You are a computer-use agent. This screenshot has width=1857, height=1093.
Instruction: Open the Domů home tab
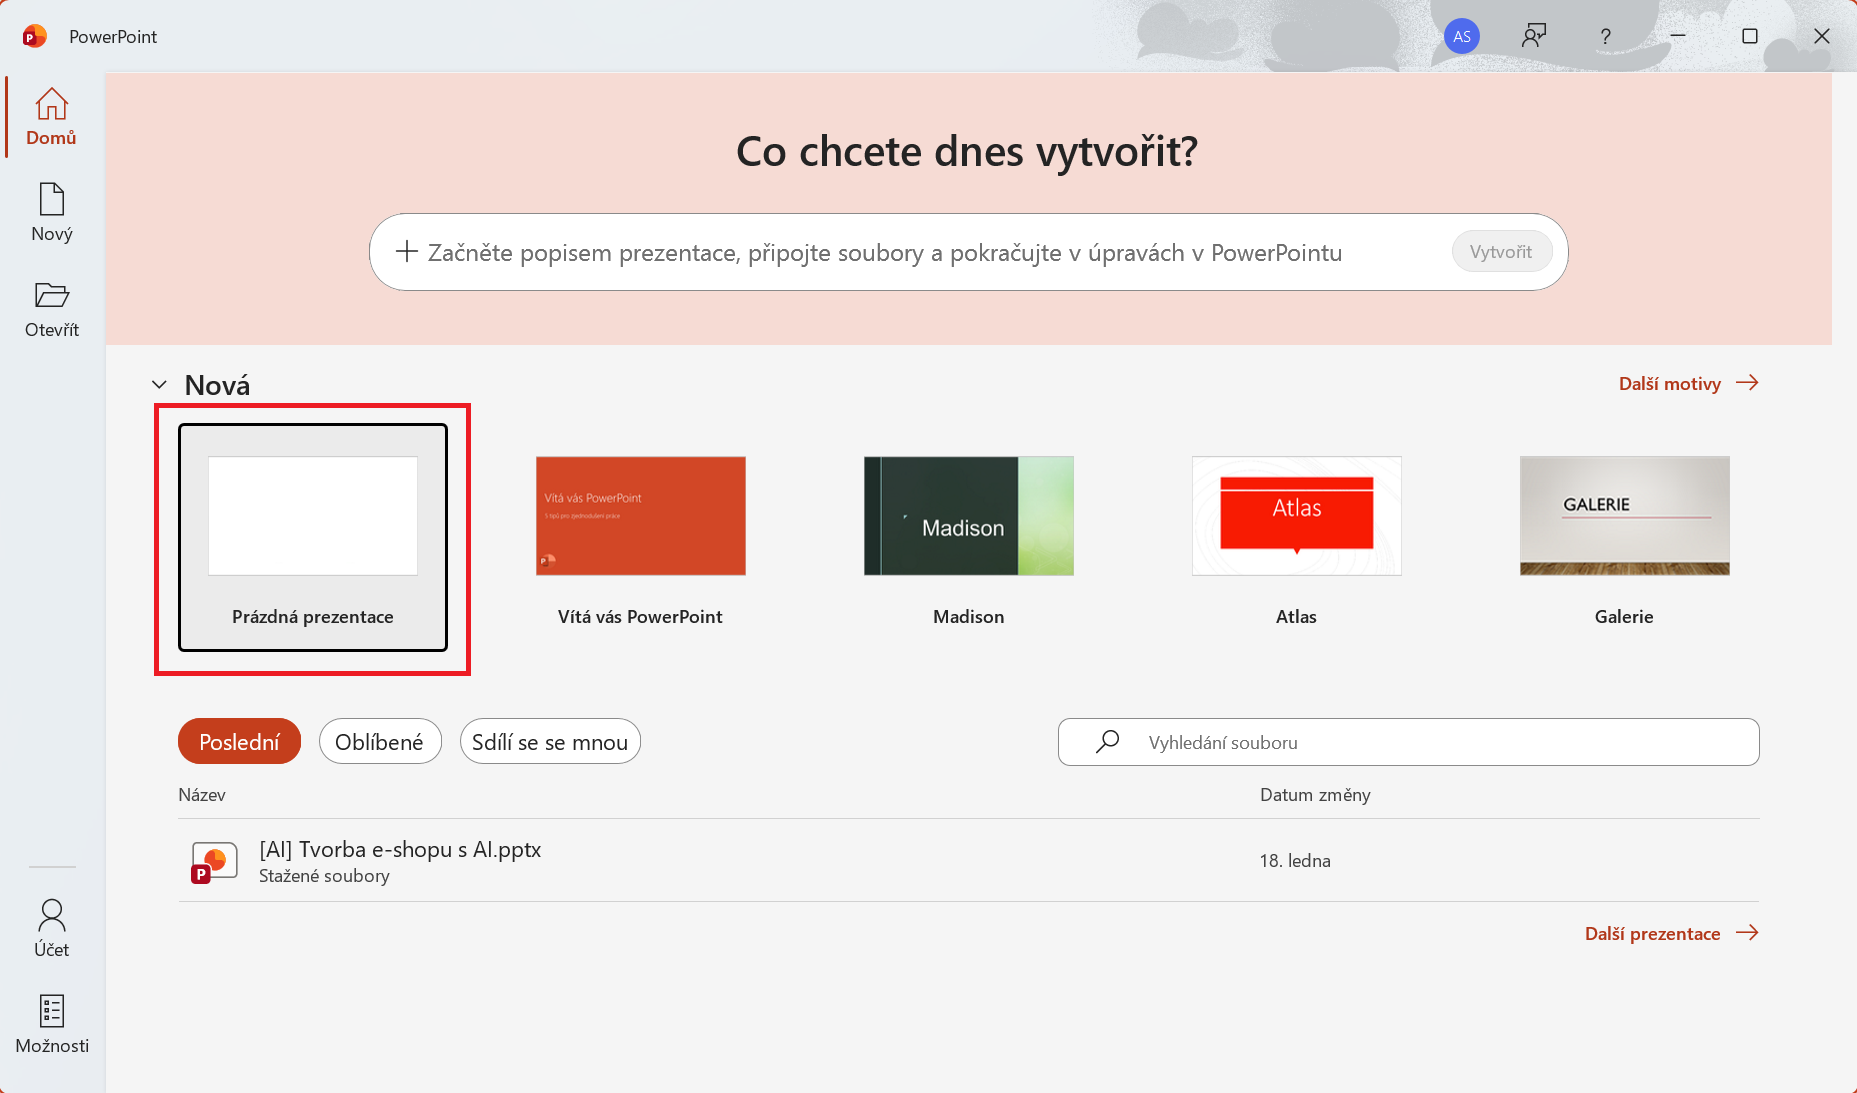pyautogui.click(x=52, y=117)
